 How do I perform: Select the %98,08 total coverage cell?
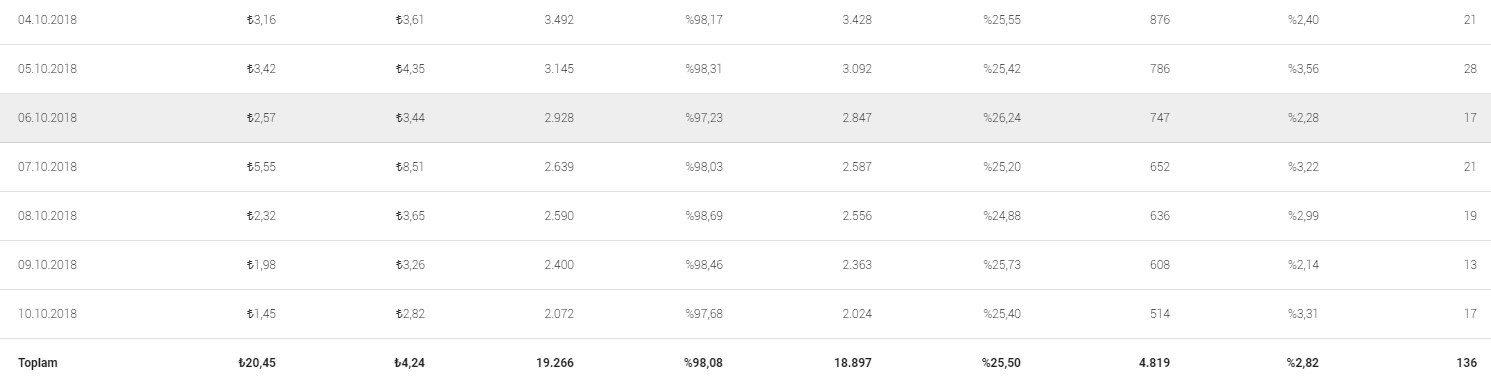click(703, 363)
